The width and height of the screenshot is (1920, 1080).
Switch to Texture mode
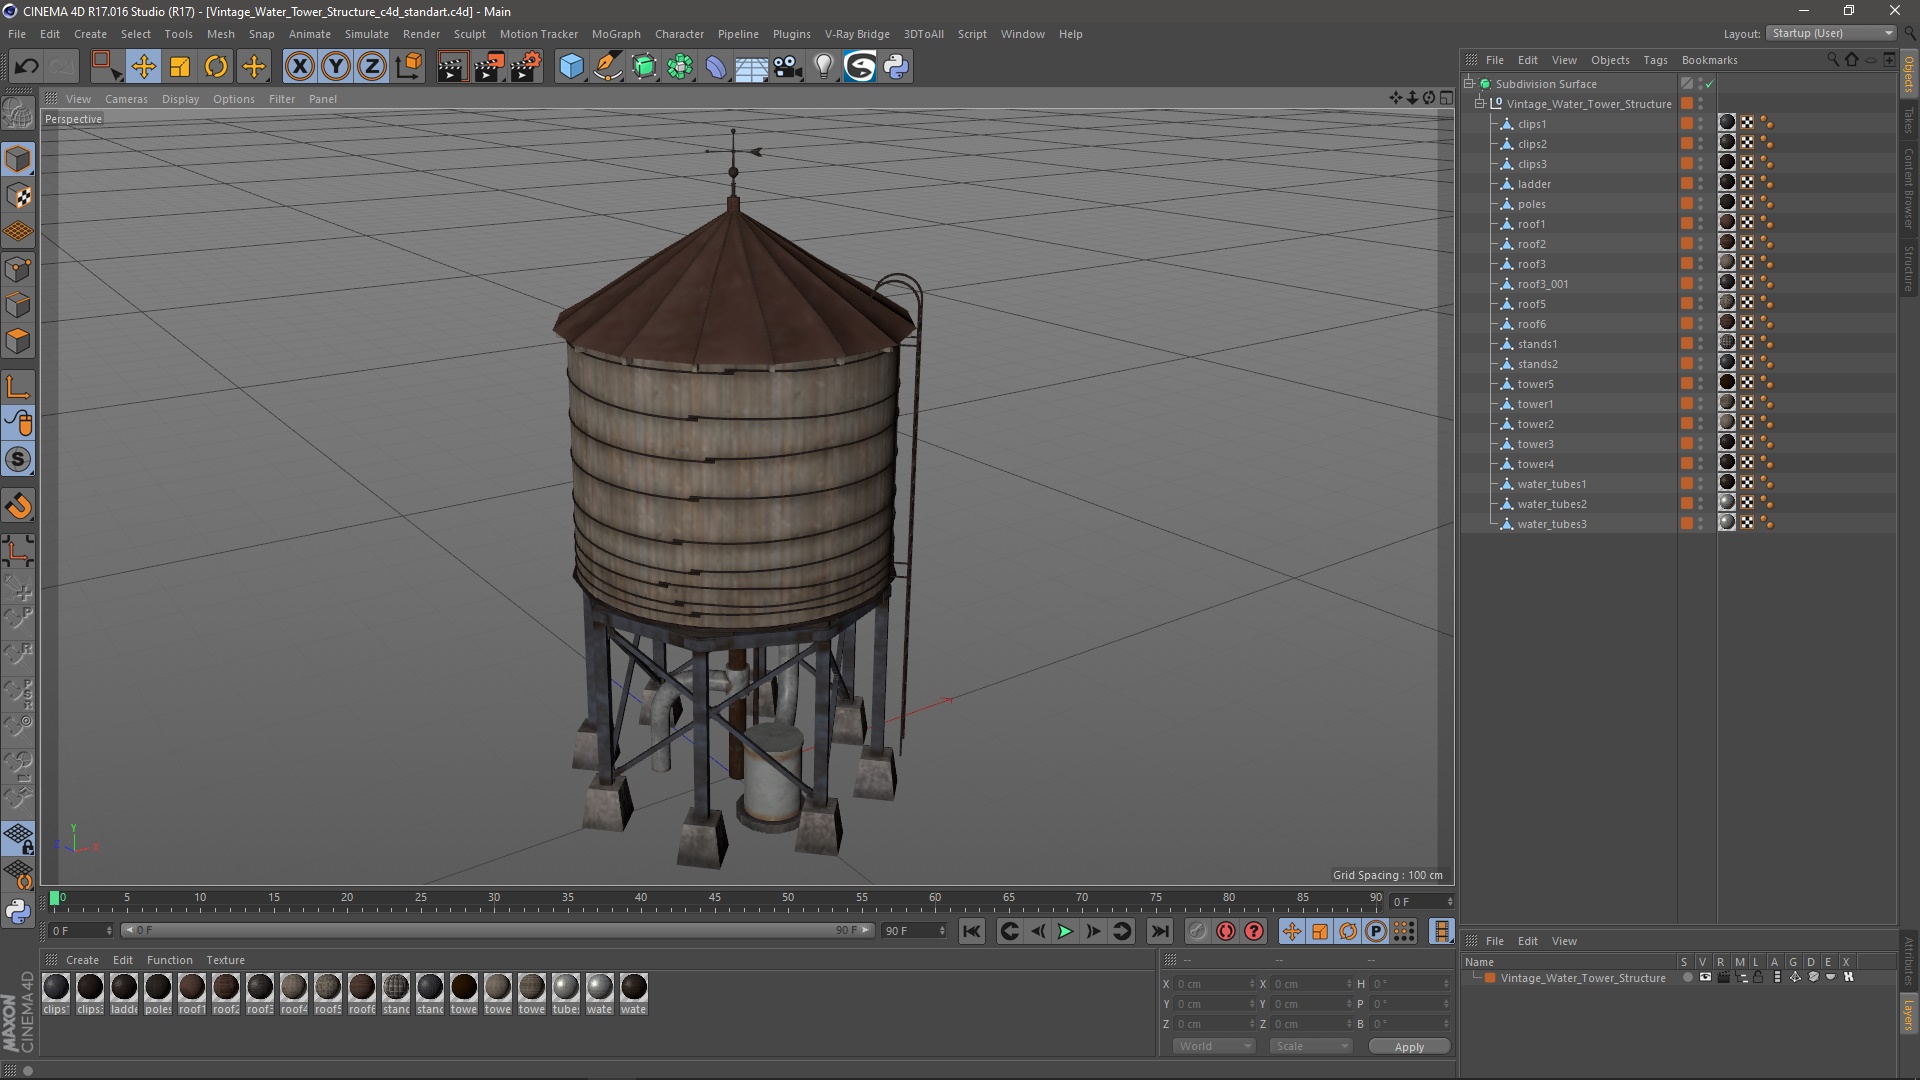18,196
